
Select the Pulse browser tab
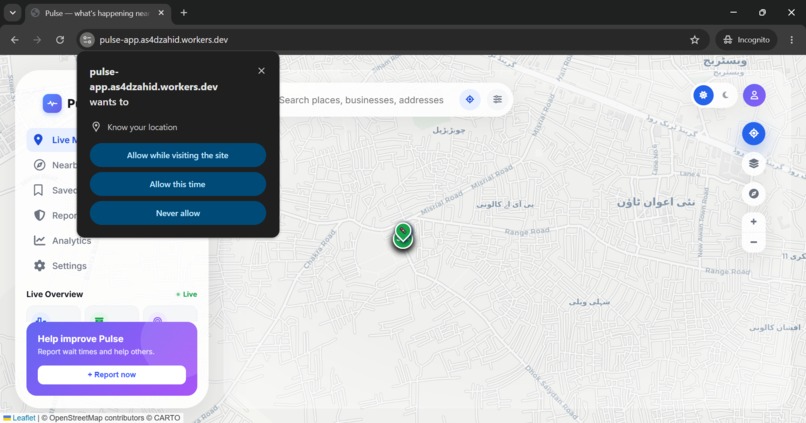coord(97,13)
